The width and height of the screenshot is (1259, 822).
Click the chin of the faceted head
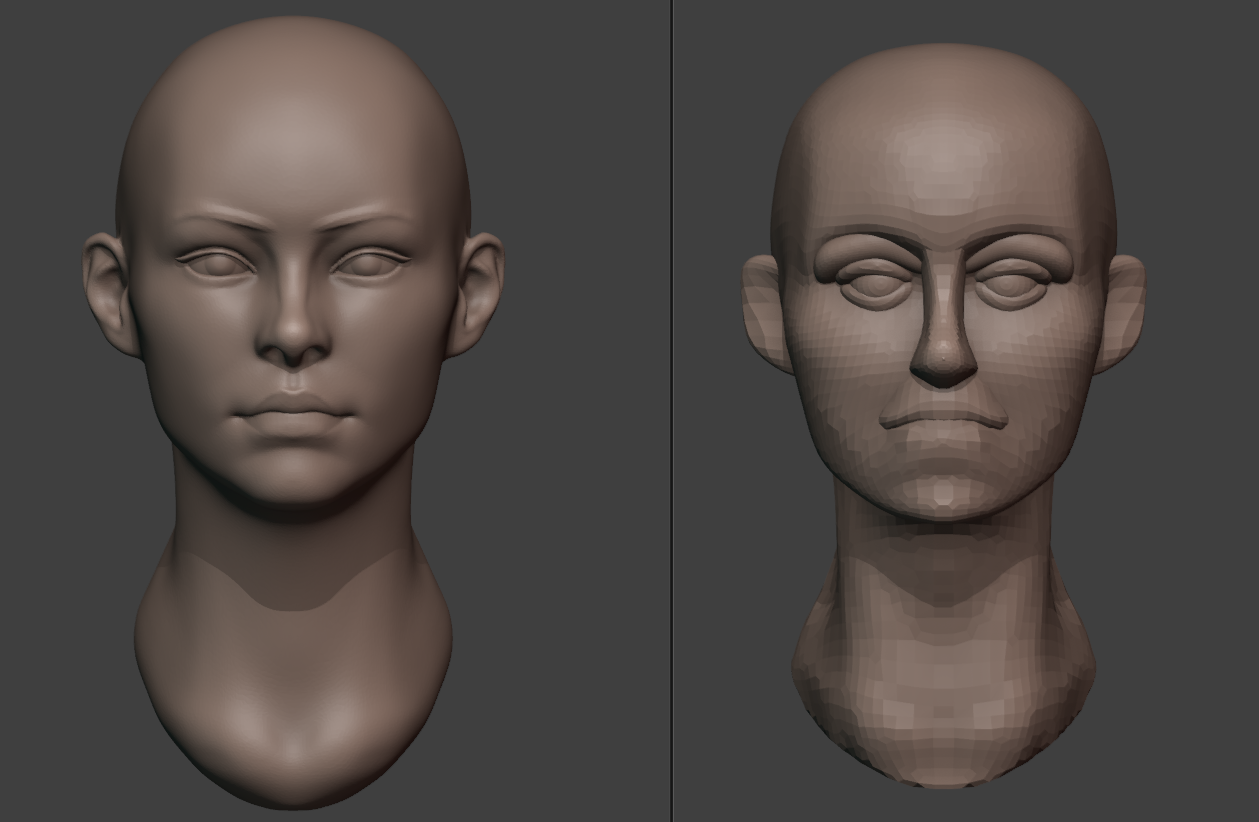coord(943,490)
